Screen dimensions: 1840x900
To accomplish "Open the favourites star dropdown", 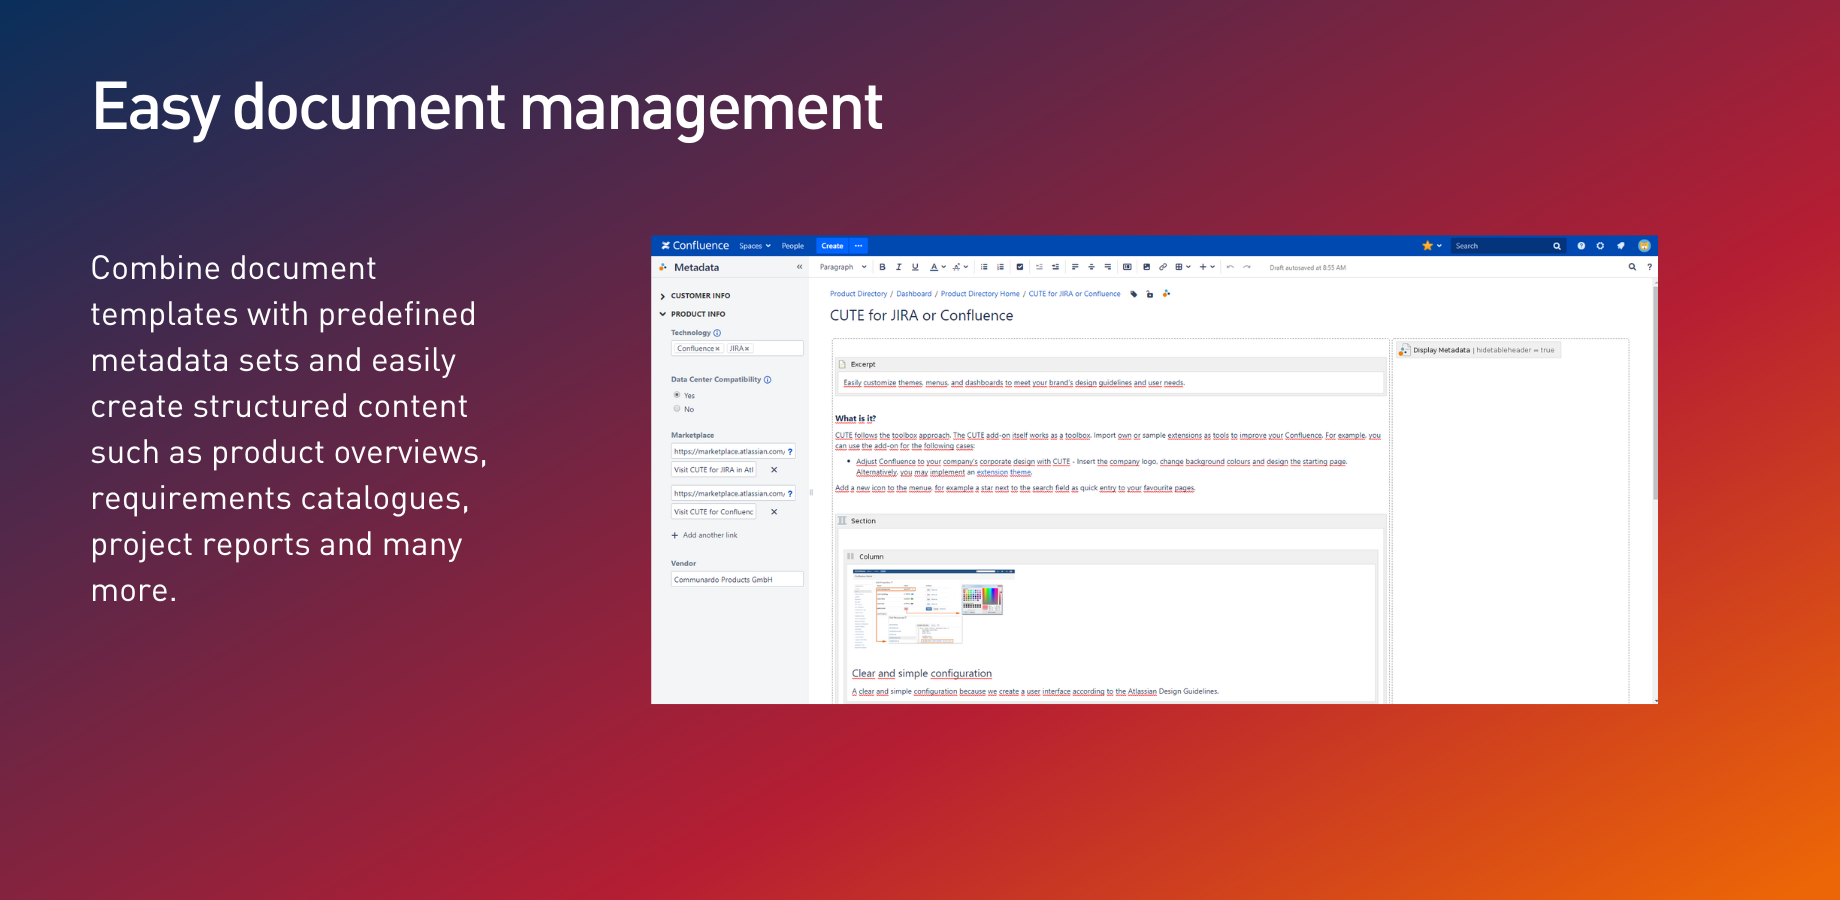I will point(1432,246).
